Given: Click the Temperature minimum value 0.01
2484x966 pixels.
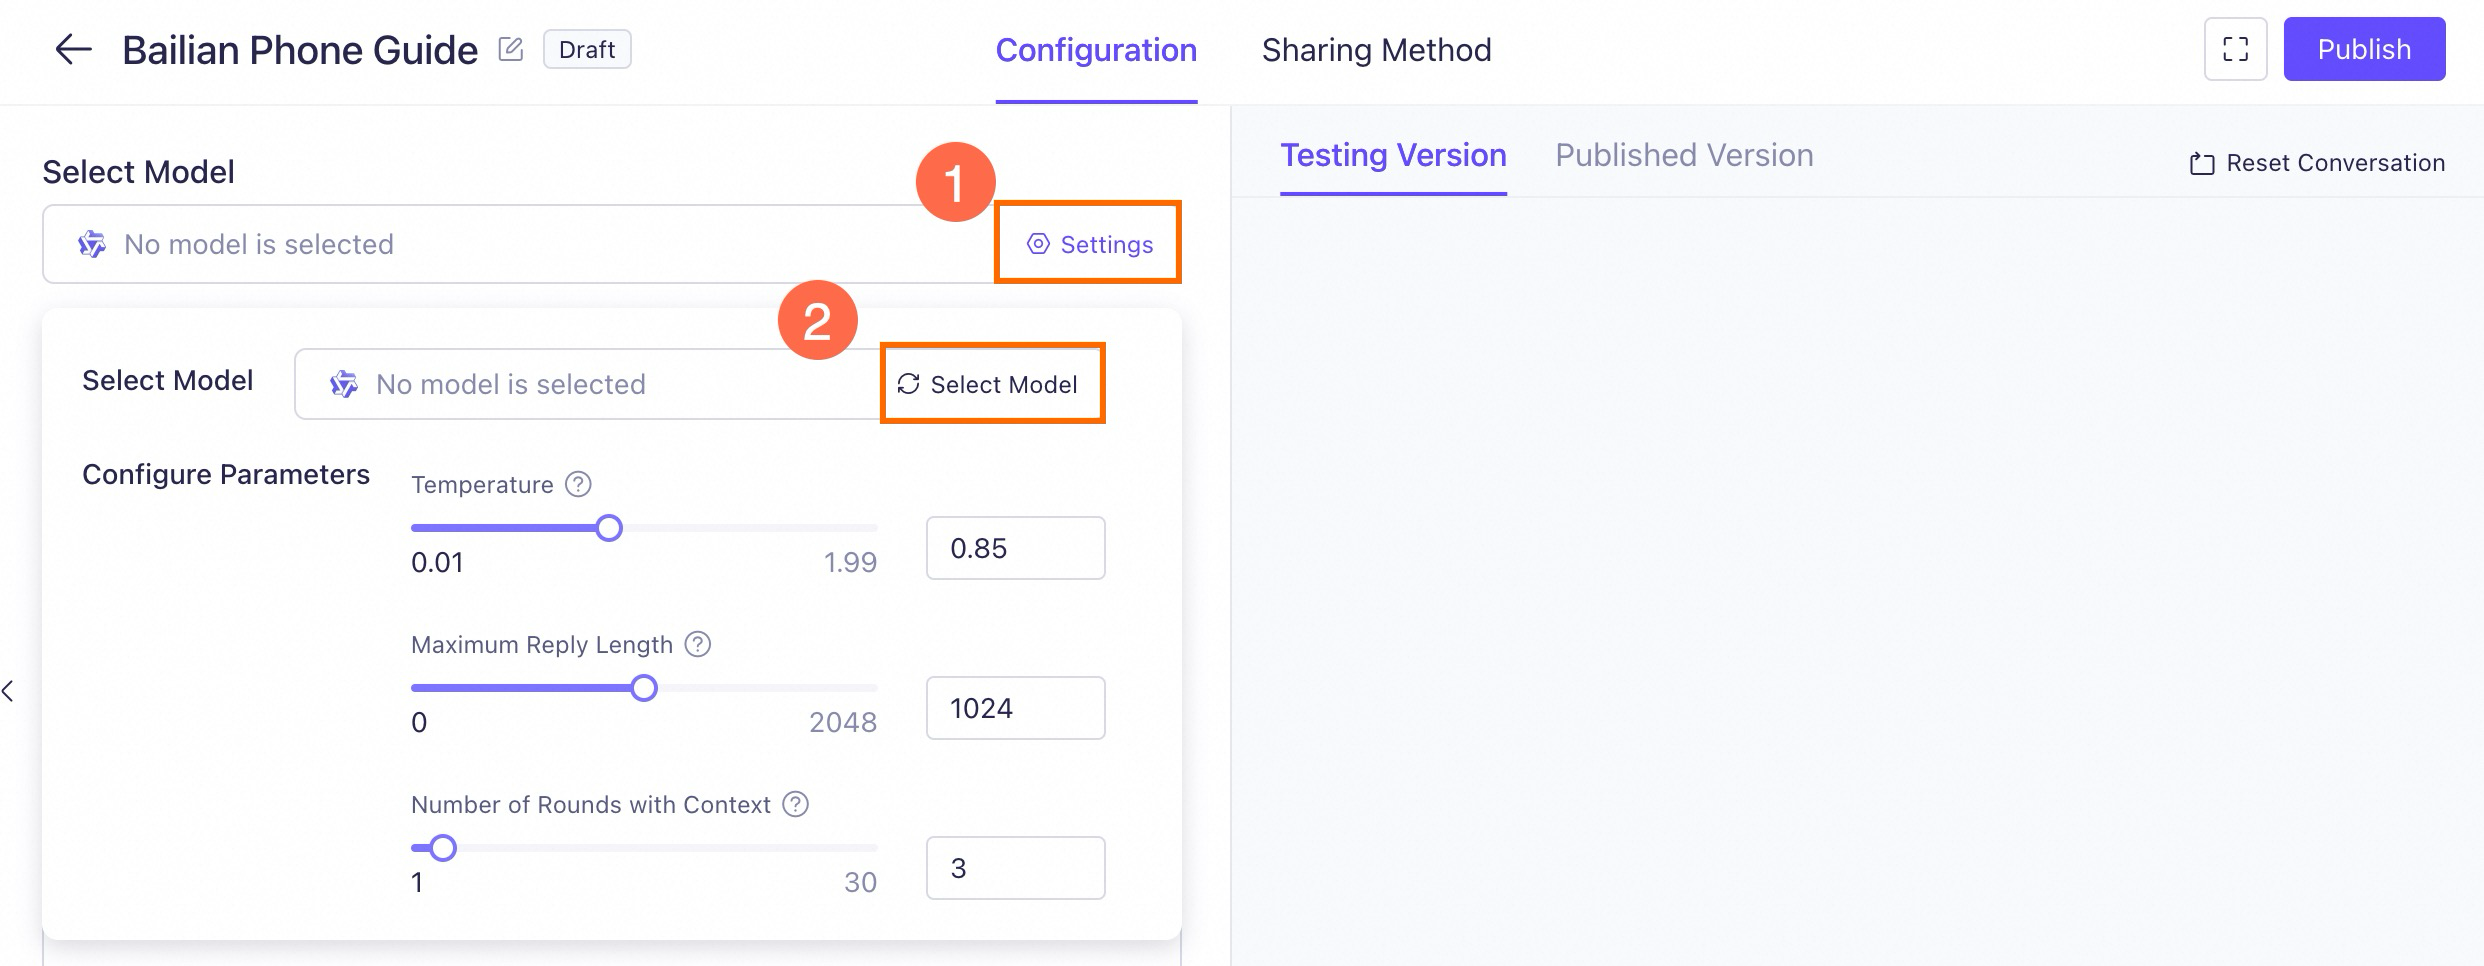Looking at the screenshot, I should 437,562.
